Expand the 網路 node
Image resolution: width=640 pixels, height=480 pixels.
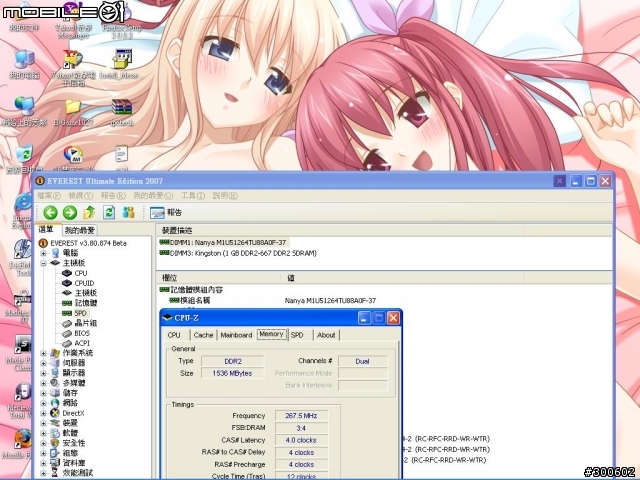43,403
